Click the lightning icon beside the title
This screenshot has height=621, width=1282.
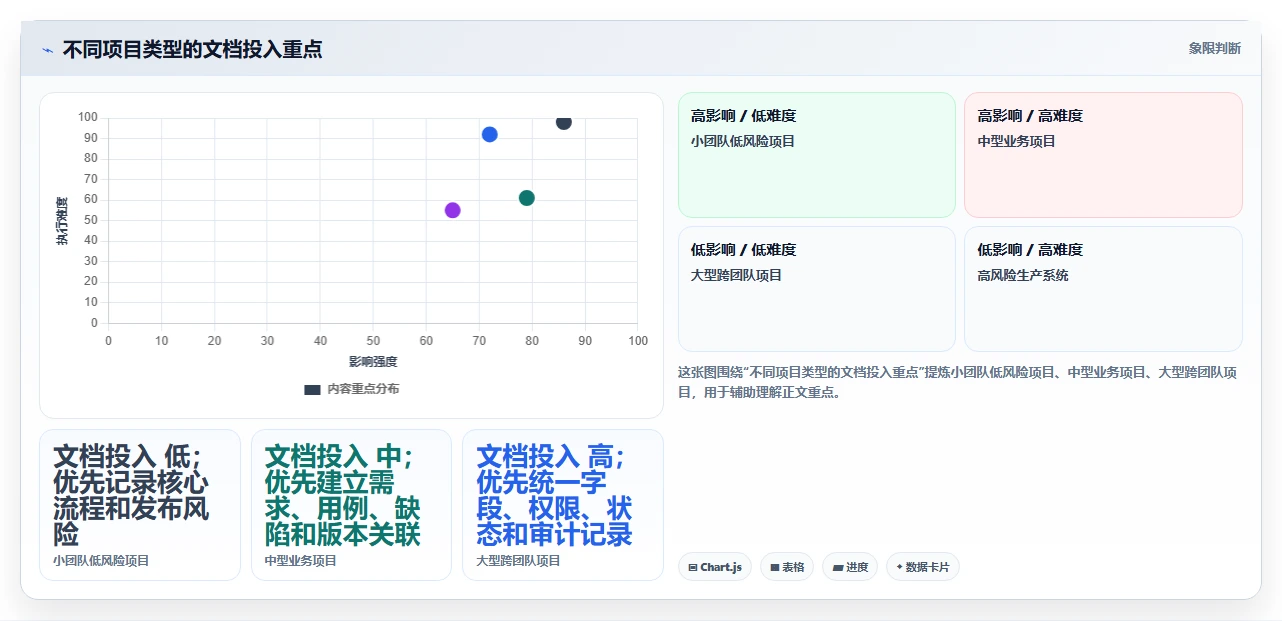click(x=47, y=50)
